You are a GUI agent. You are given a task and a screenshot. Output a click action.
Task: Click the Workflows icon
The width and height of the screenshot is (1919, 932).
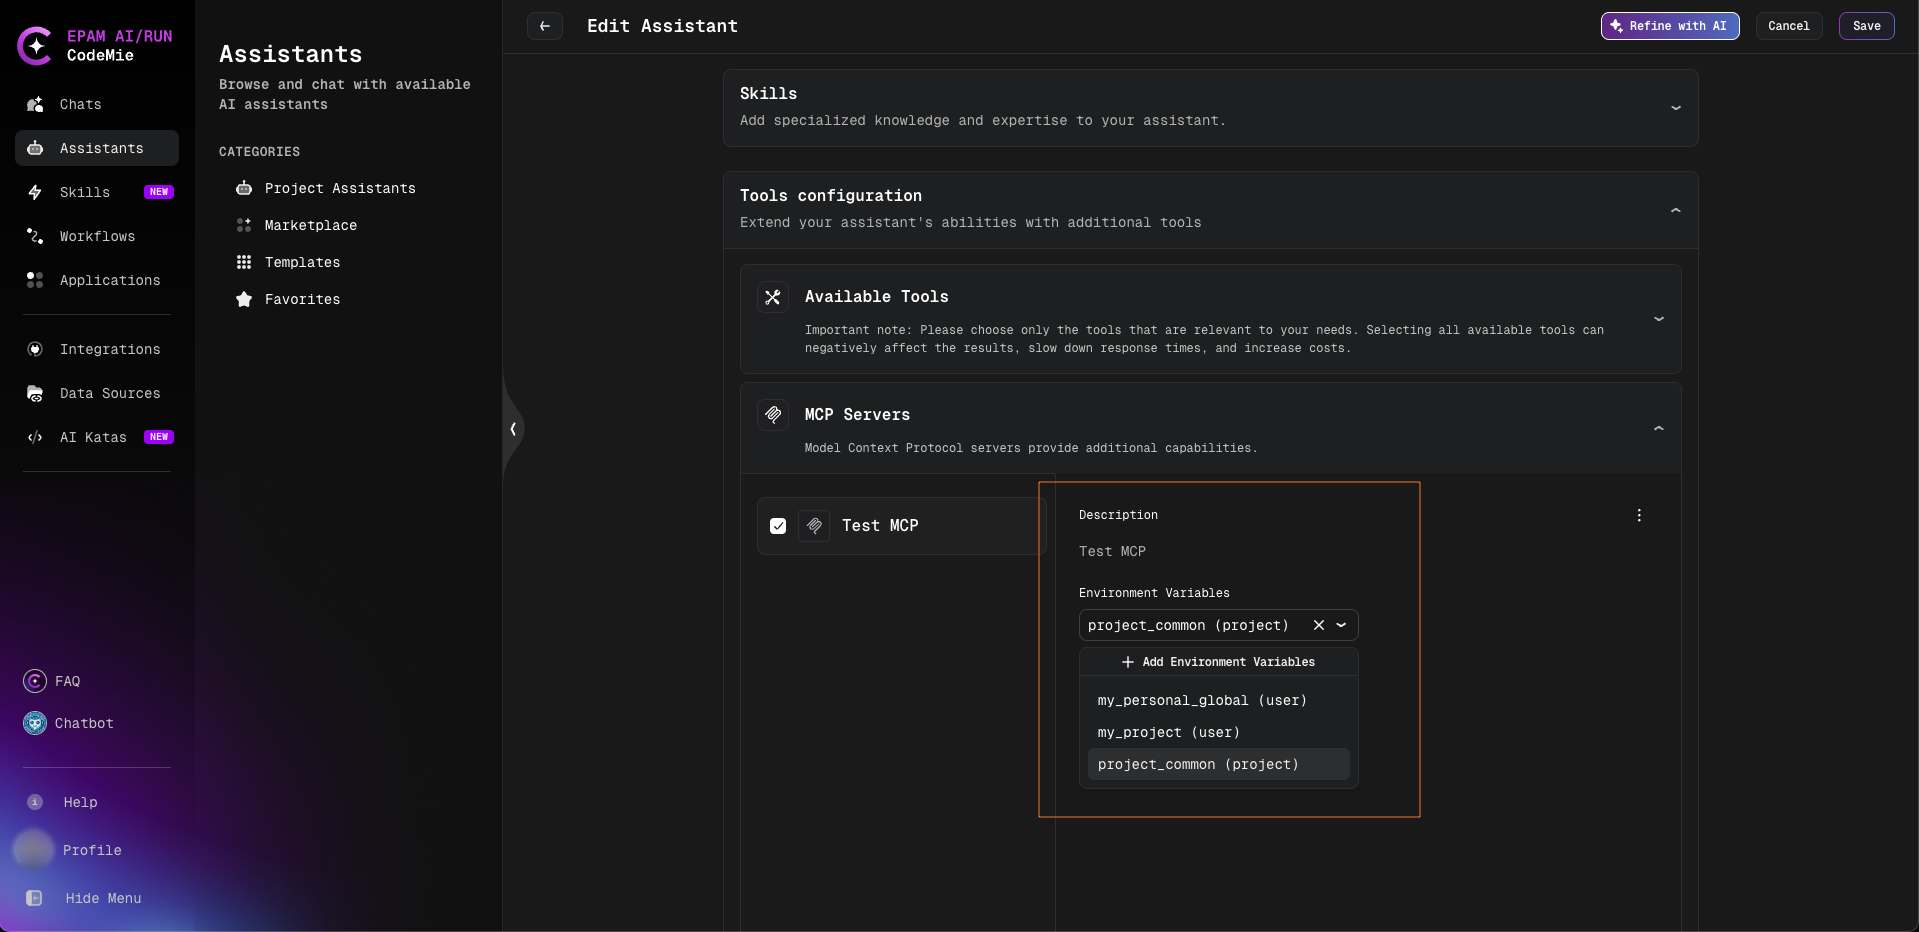pyautogui.click(x=35, y=236)
